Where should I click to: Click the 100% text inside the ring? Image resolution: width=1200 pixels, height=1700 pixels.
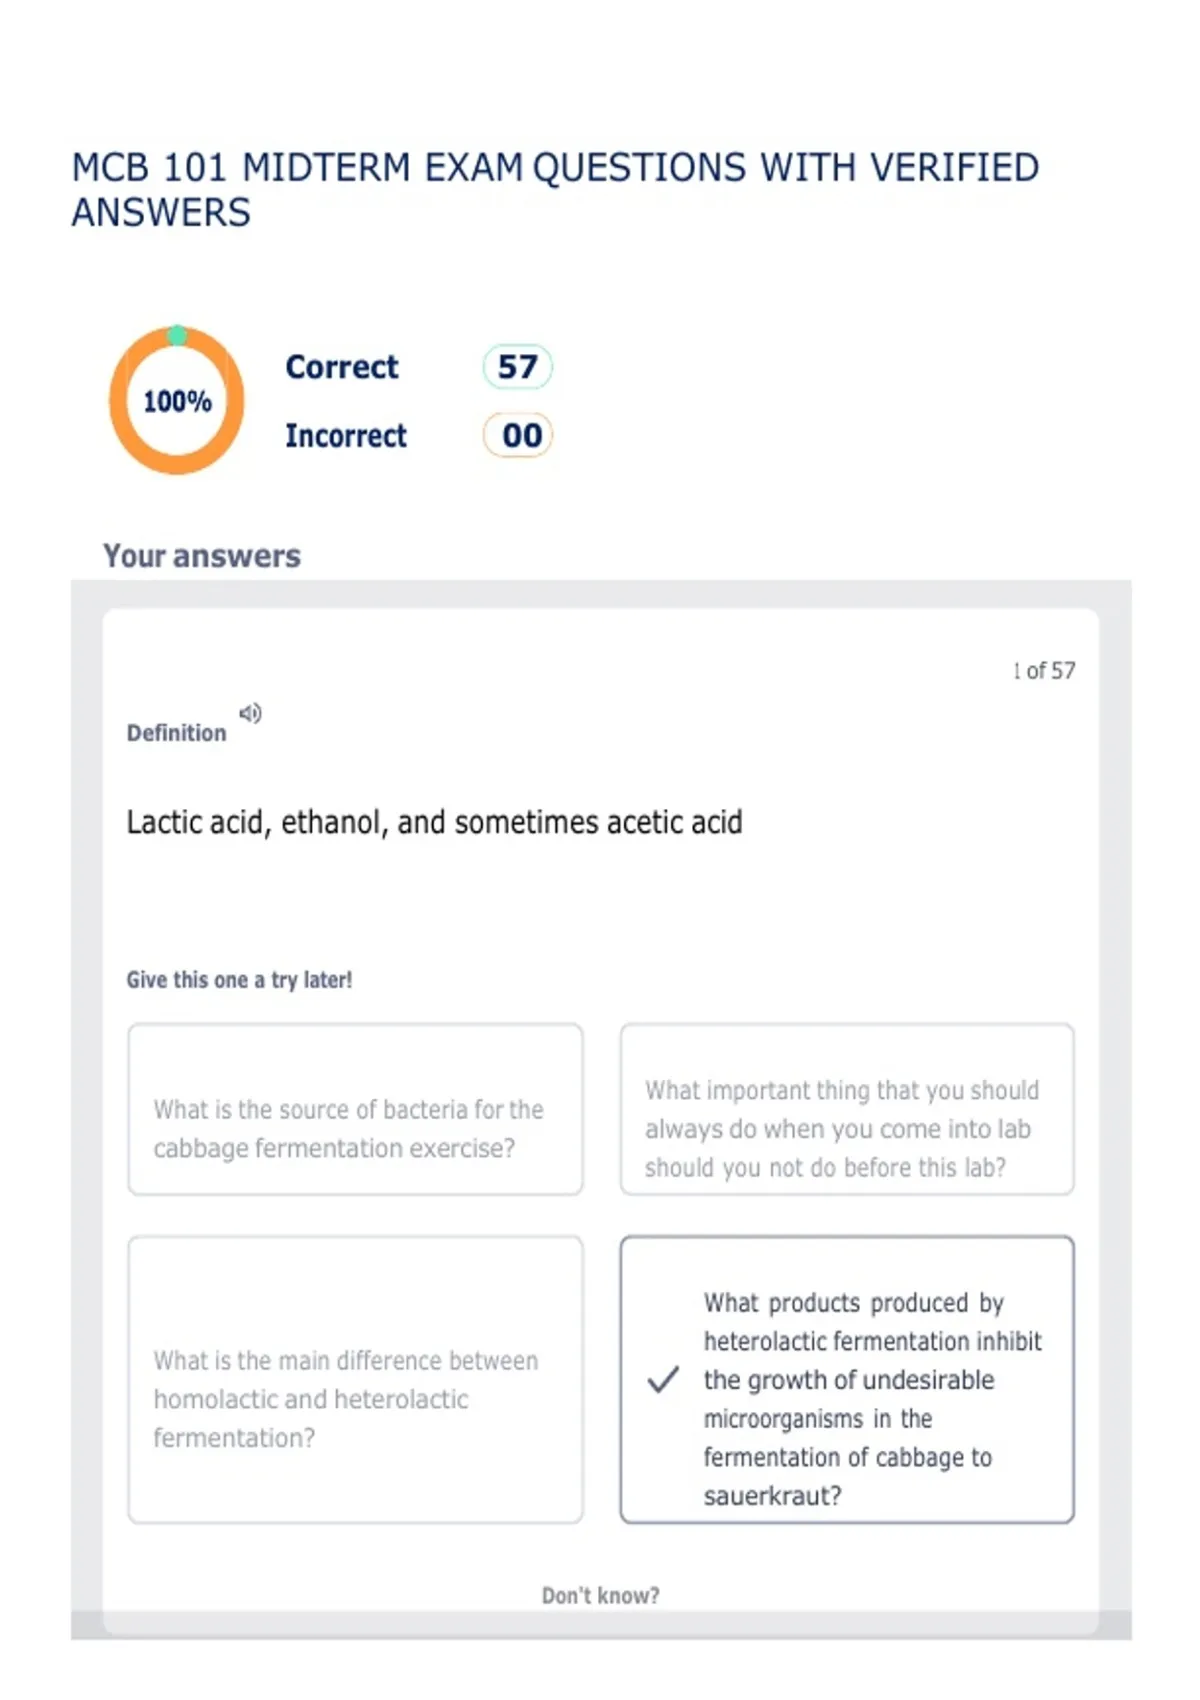pyautogui.click(x=177, y=402)
